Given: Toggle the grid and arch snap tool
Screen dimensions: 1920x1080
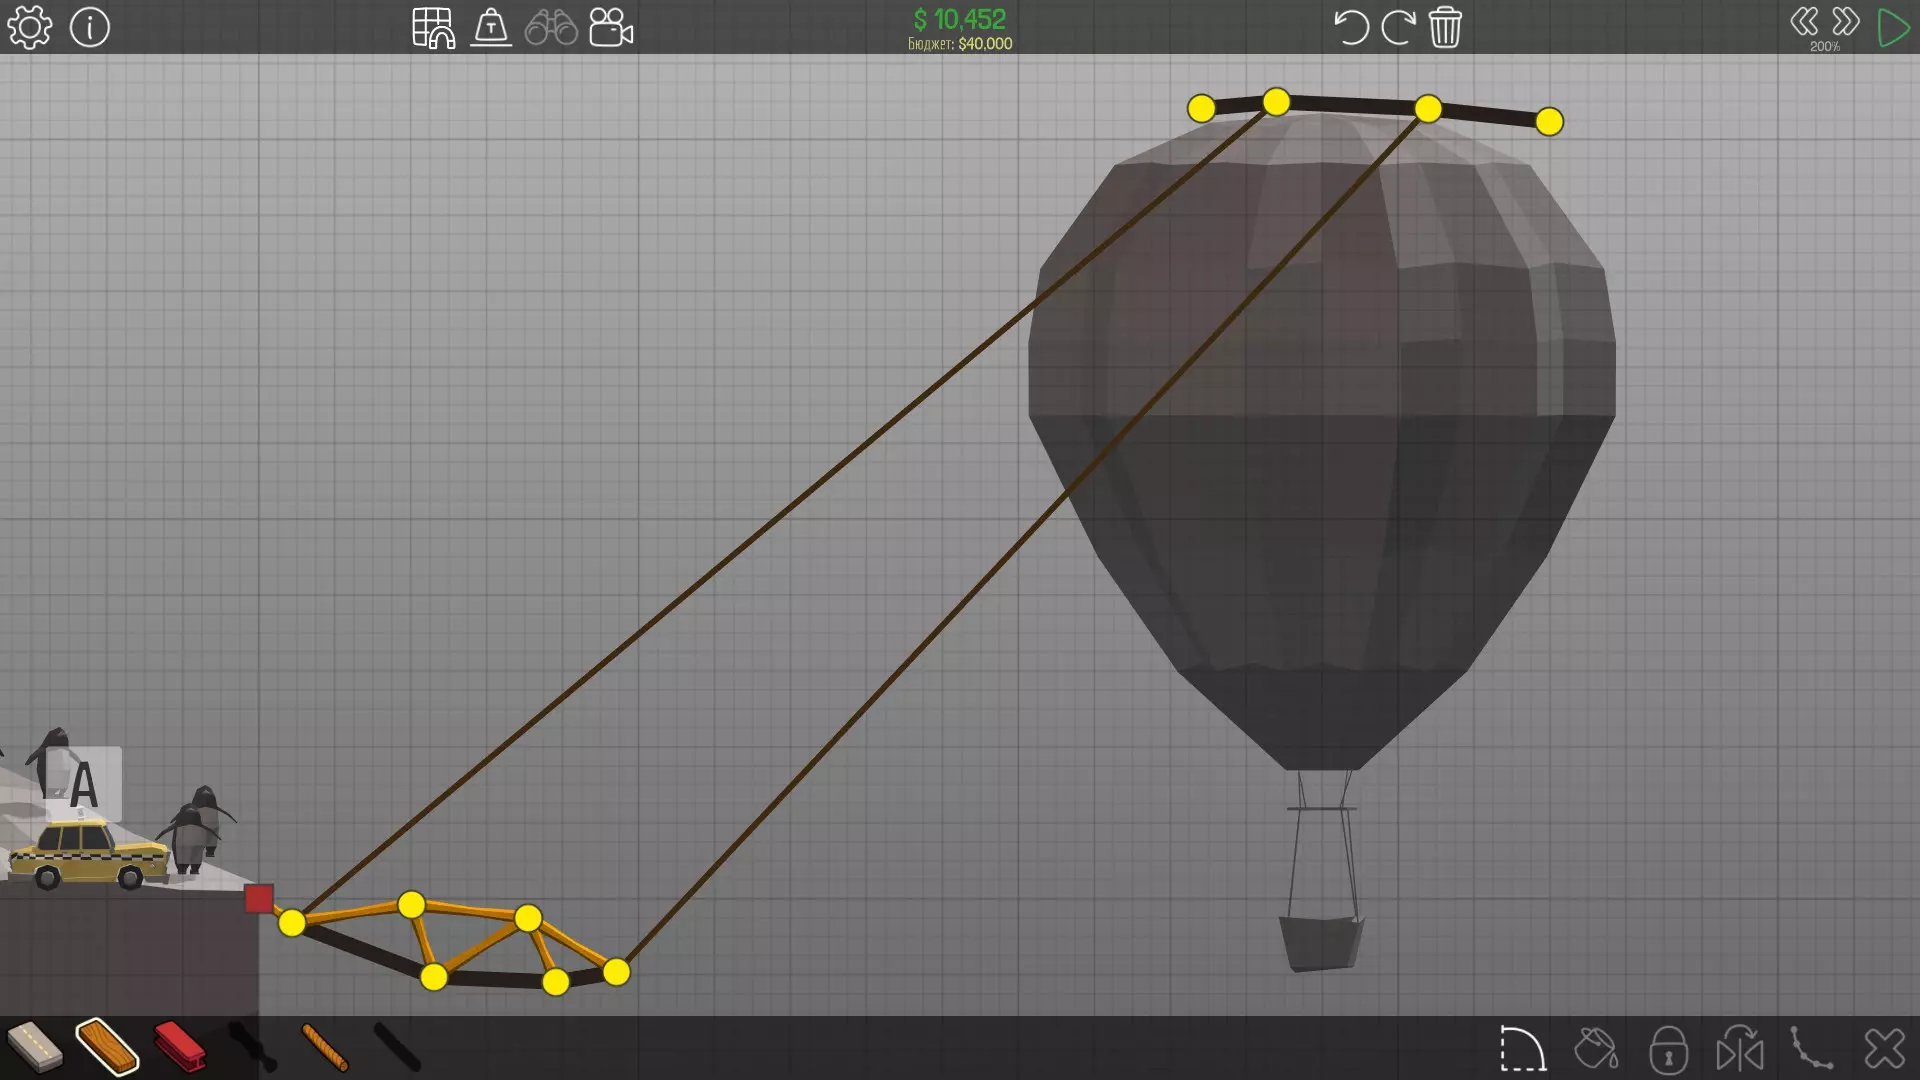Looking at the screenshot, I should (x=433, y=27).
